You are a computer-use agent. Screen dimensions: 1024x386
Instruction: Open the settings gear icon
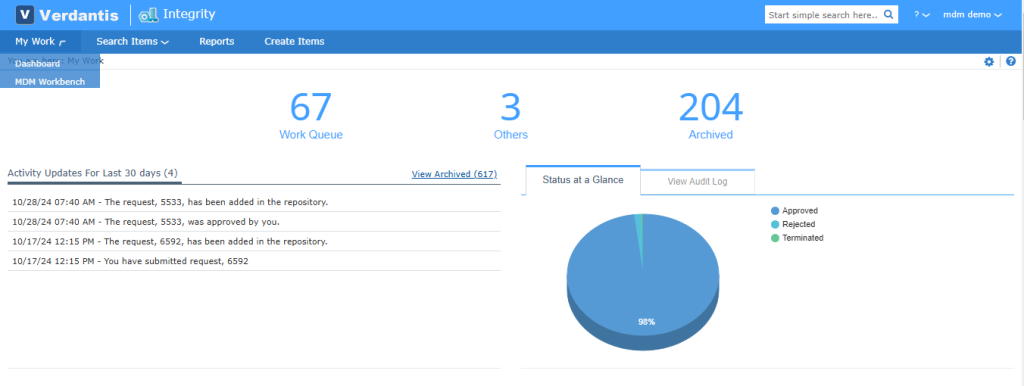(989, 61)
